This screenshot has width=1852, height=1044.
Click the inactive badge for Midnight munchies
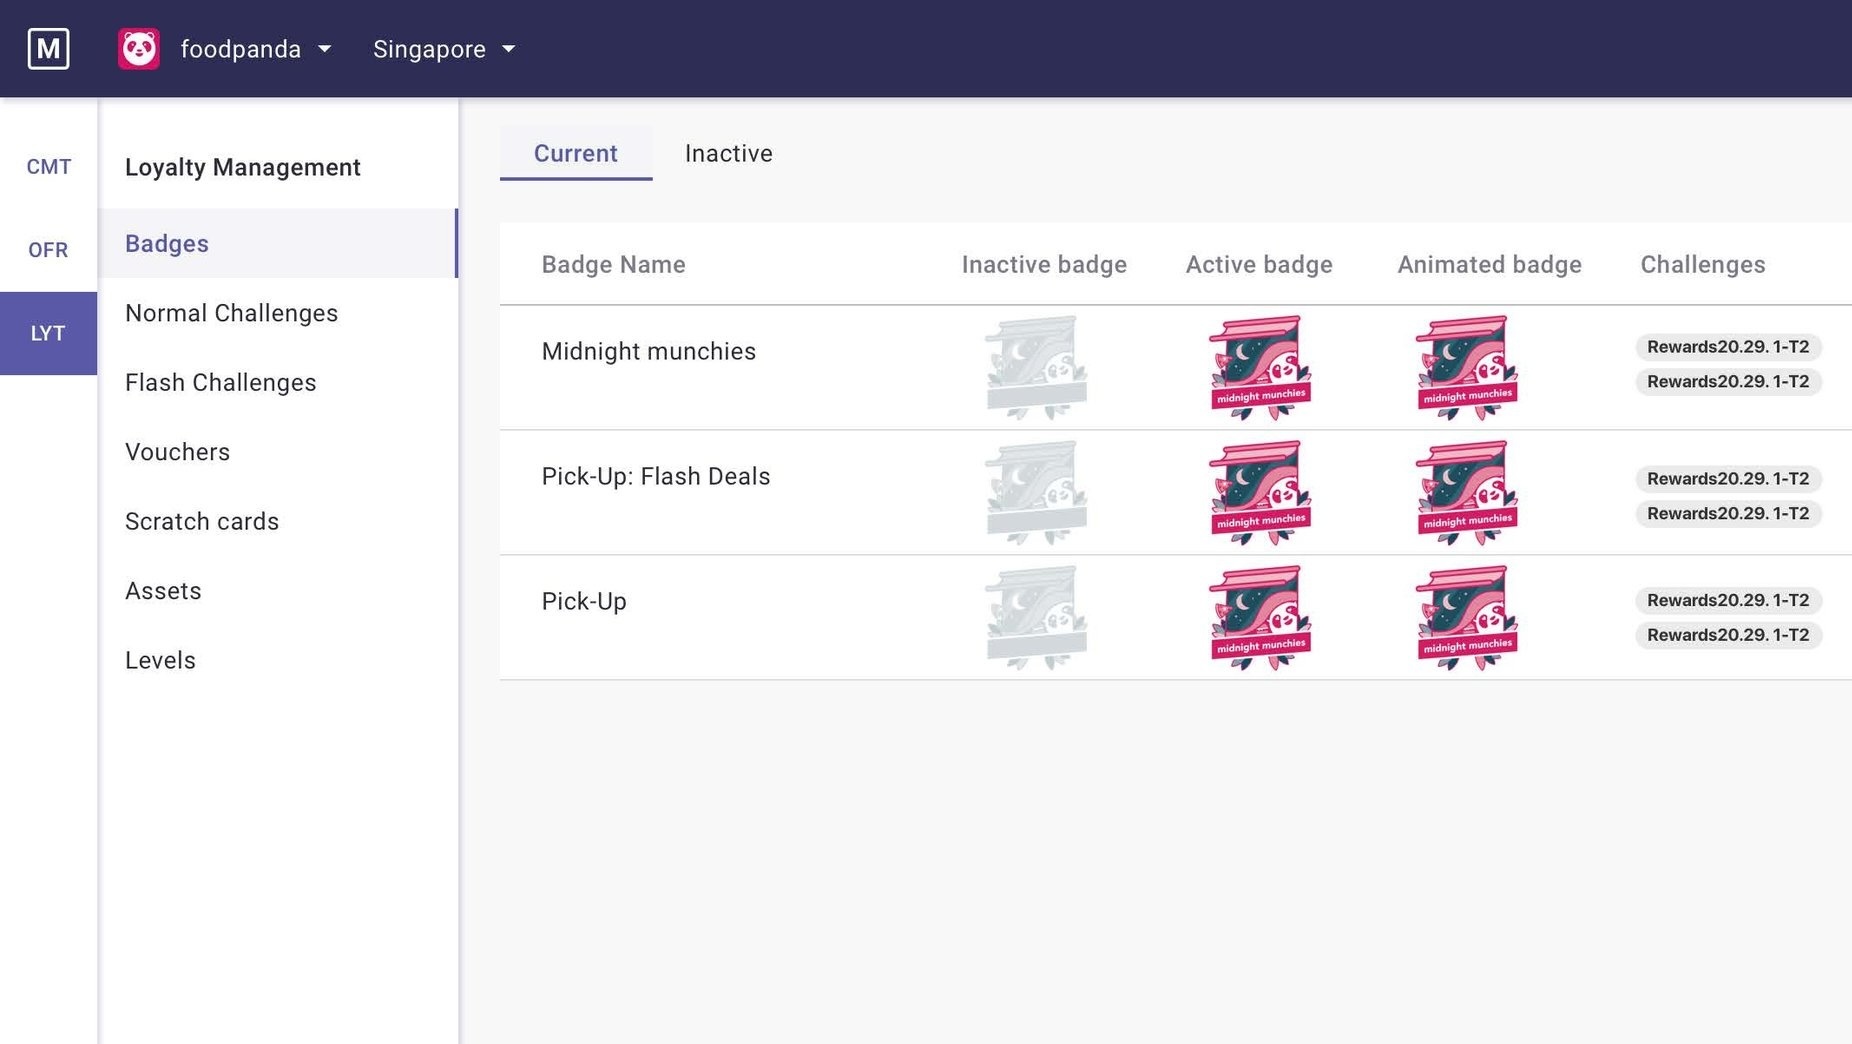click(1036, 367)
